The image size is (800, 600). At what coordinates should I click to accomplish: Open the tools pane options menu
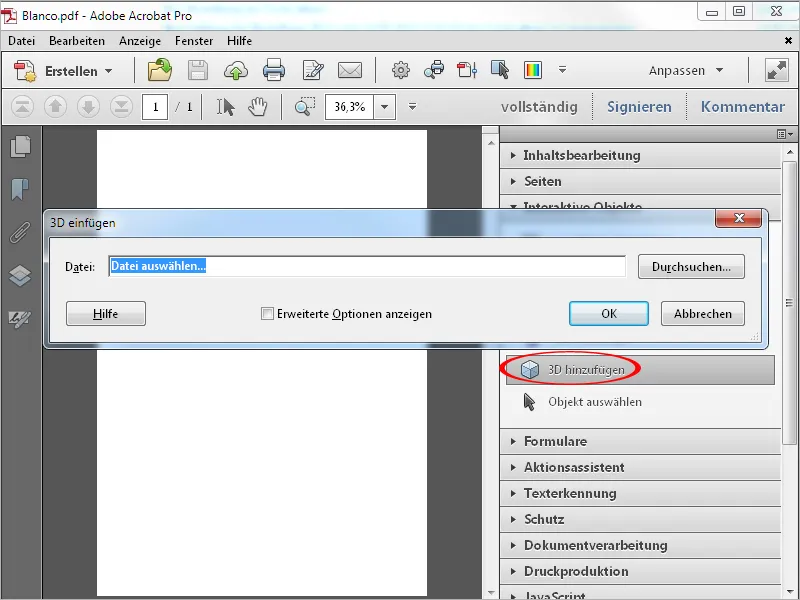click(x=785, y=134)
